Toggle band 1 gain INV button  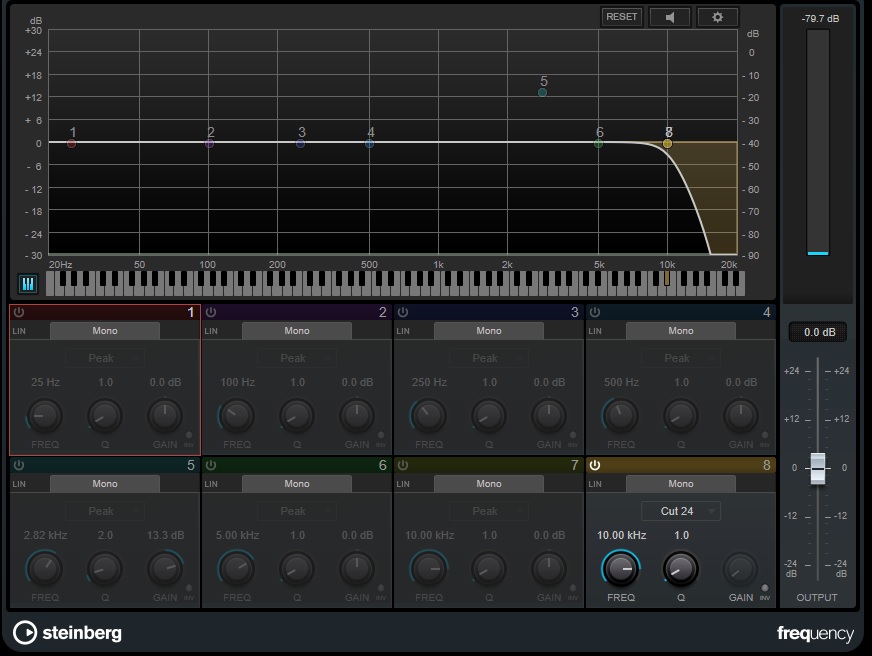(189, 435)
